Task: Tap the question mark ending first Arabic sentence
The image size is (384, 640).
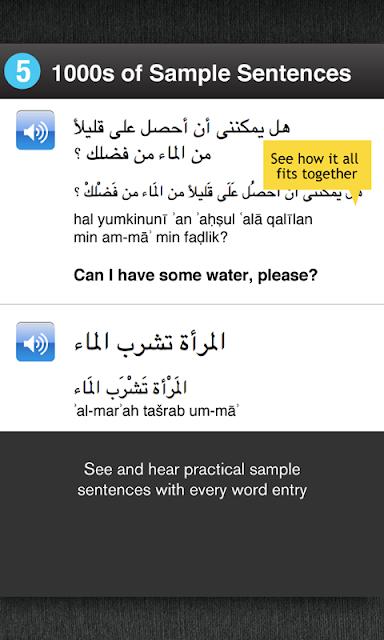Action: pos(79,155)
